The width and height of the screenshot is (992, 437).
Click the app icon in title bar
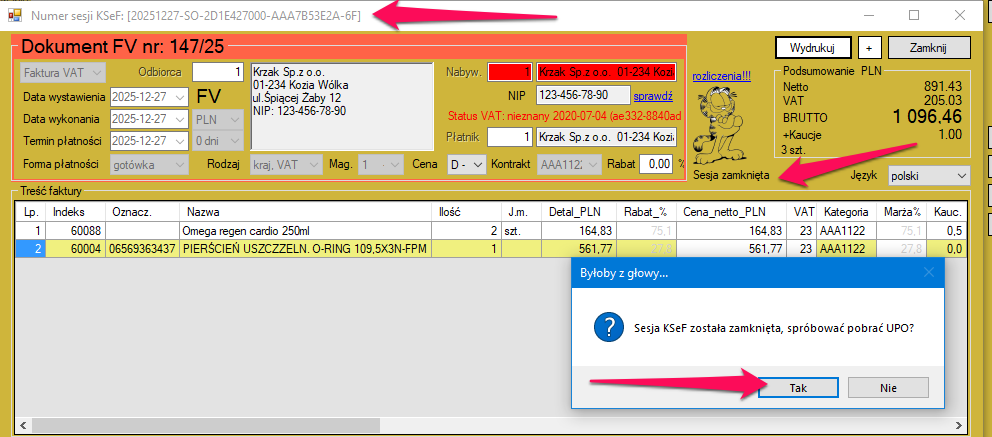tap(14, 17)
